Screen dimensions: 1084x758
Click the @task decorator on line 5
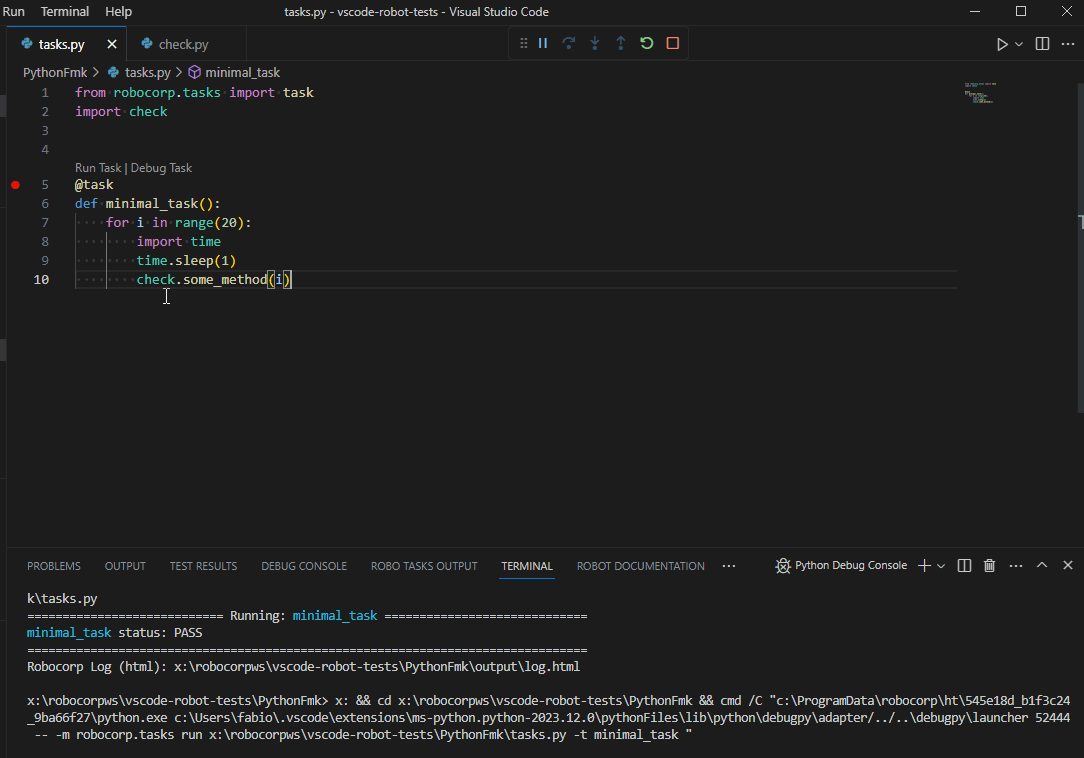pyautogui.click(x=94, y=185)
